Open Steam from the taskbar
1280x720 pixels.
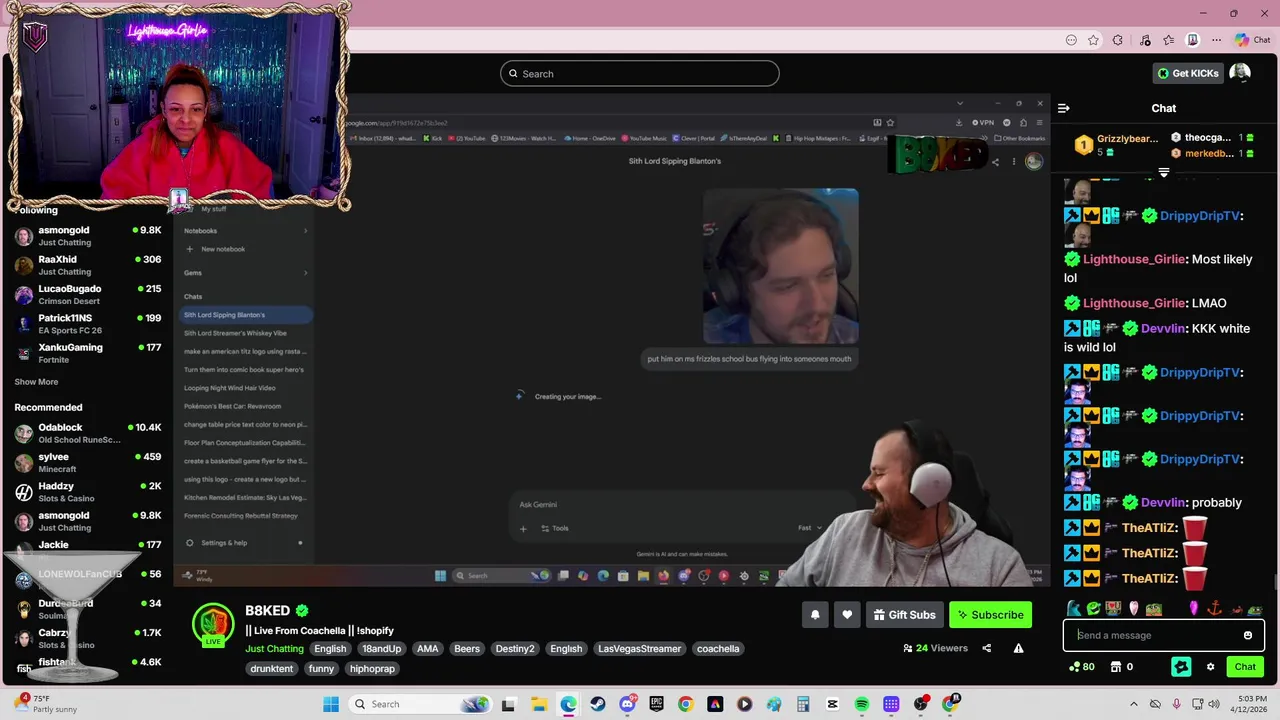tap(597, 704)
